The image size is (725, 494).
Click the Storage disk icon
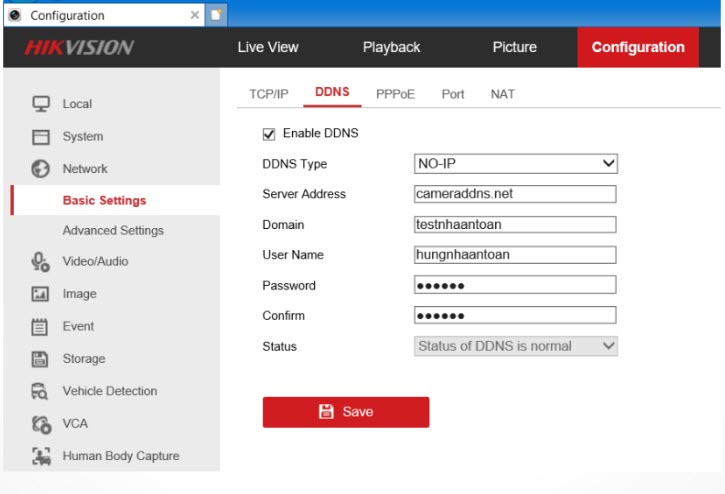(x=41, y=359)
